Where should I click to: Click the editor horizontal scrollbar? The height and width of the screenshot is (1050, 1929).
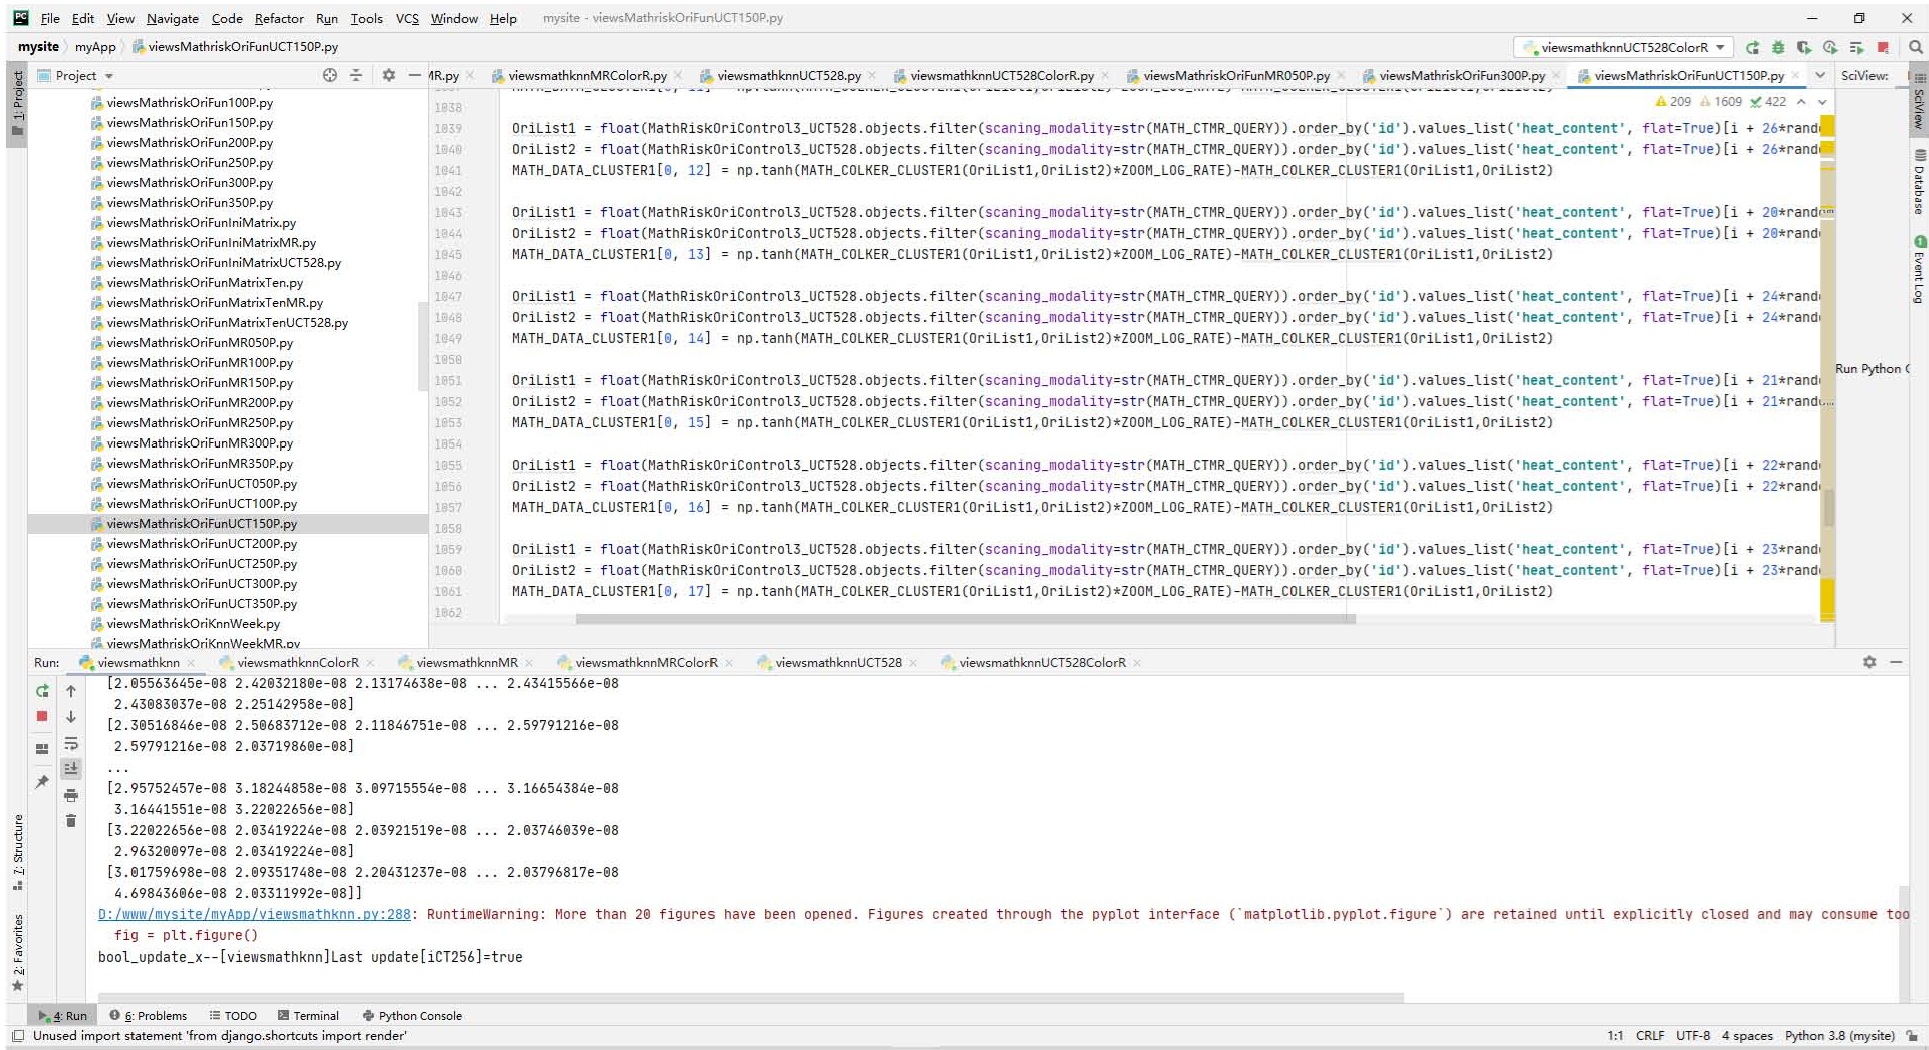coord(965,619)
